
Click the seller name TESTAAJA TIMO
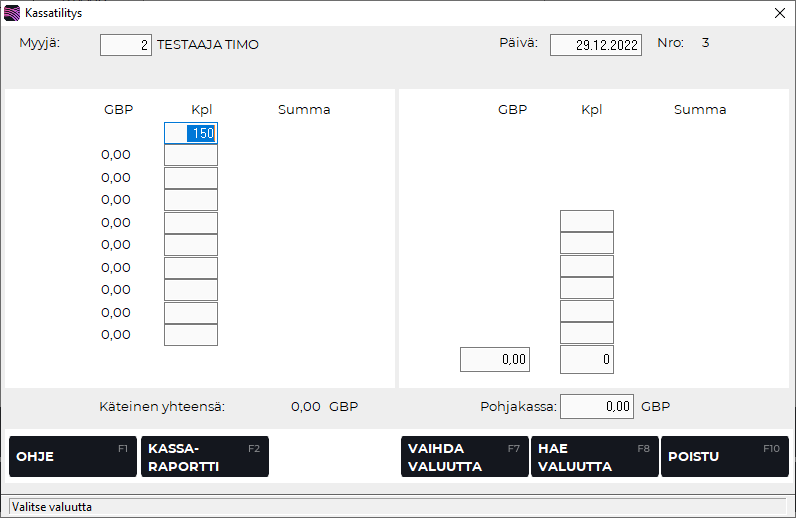[208, 45]
